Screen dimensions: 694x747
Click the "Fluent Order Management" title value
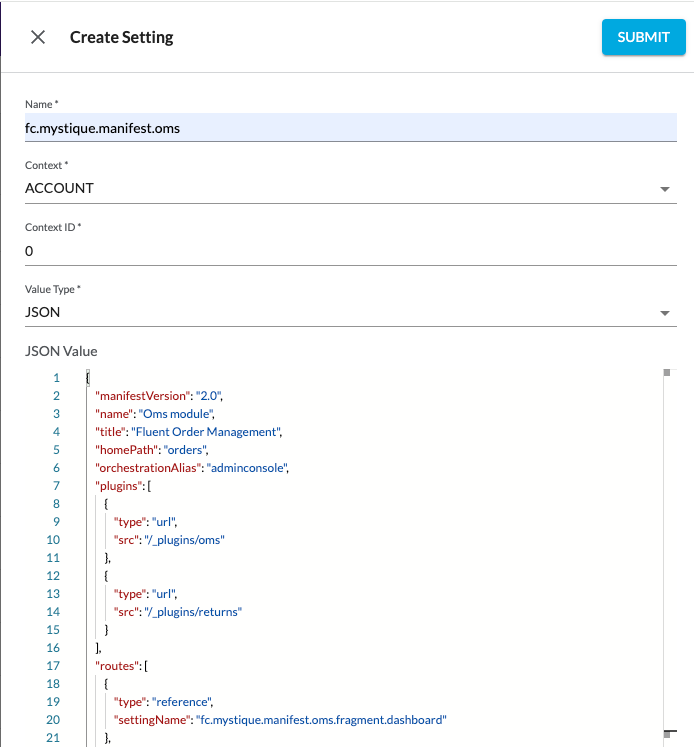click(206, 432)
